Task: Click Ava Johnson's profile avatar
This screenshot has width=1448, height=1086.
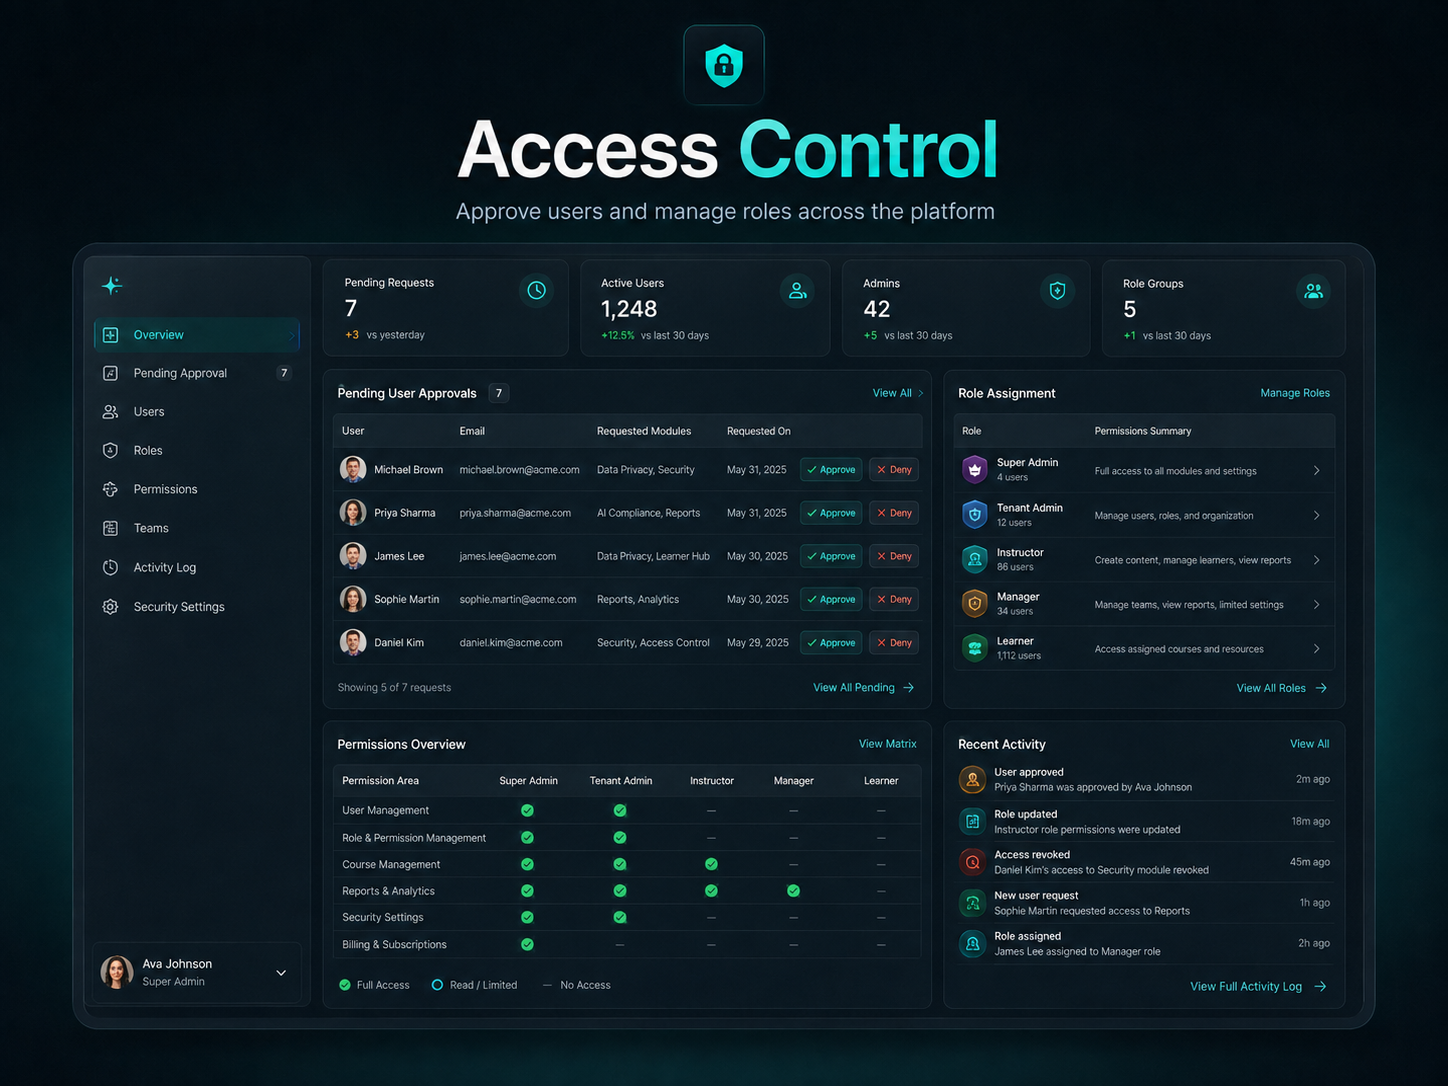Action: pyautogui.click(x=117, y=971)
